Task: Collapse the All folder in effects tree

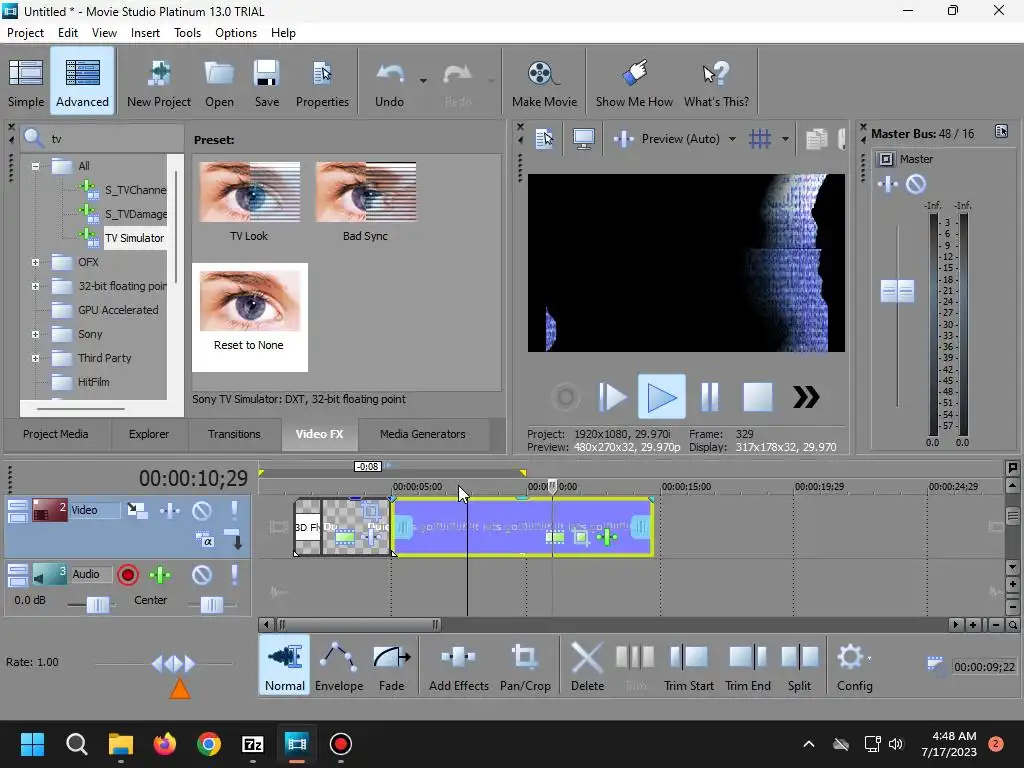Action: (x=35, y=166)
